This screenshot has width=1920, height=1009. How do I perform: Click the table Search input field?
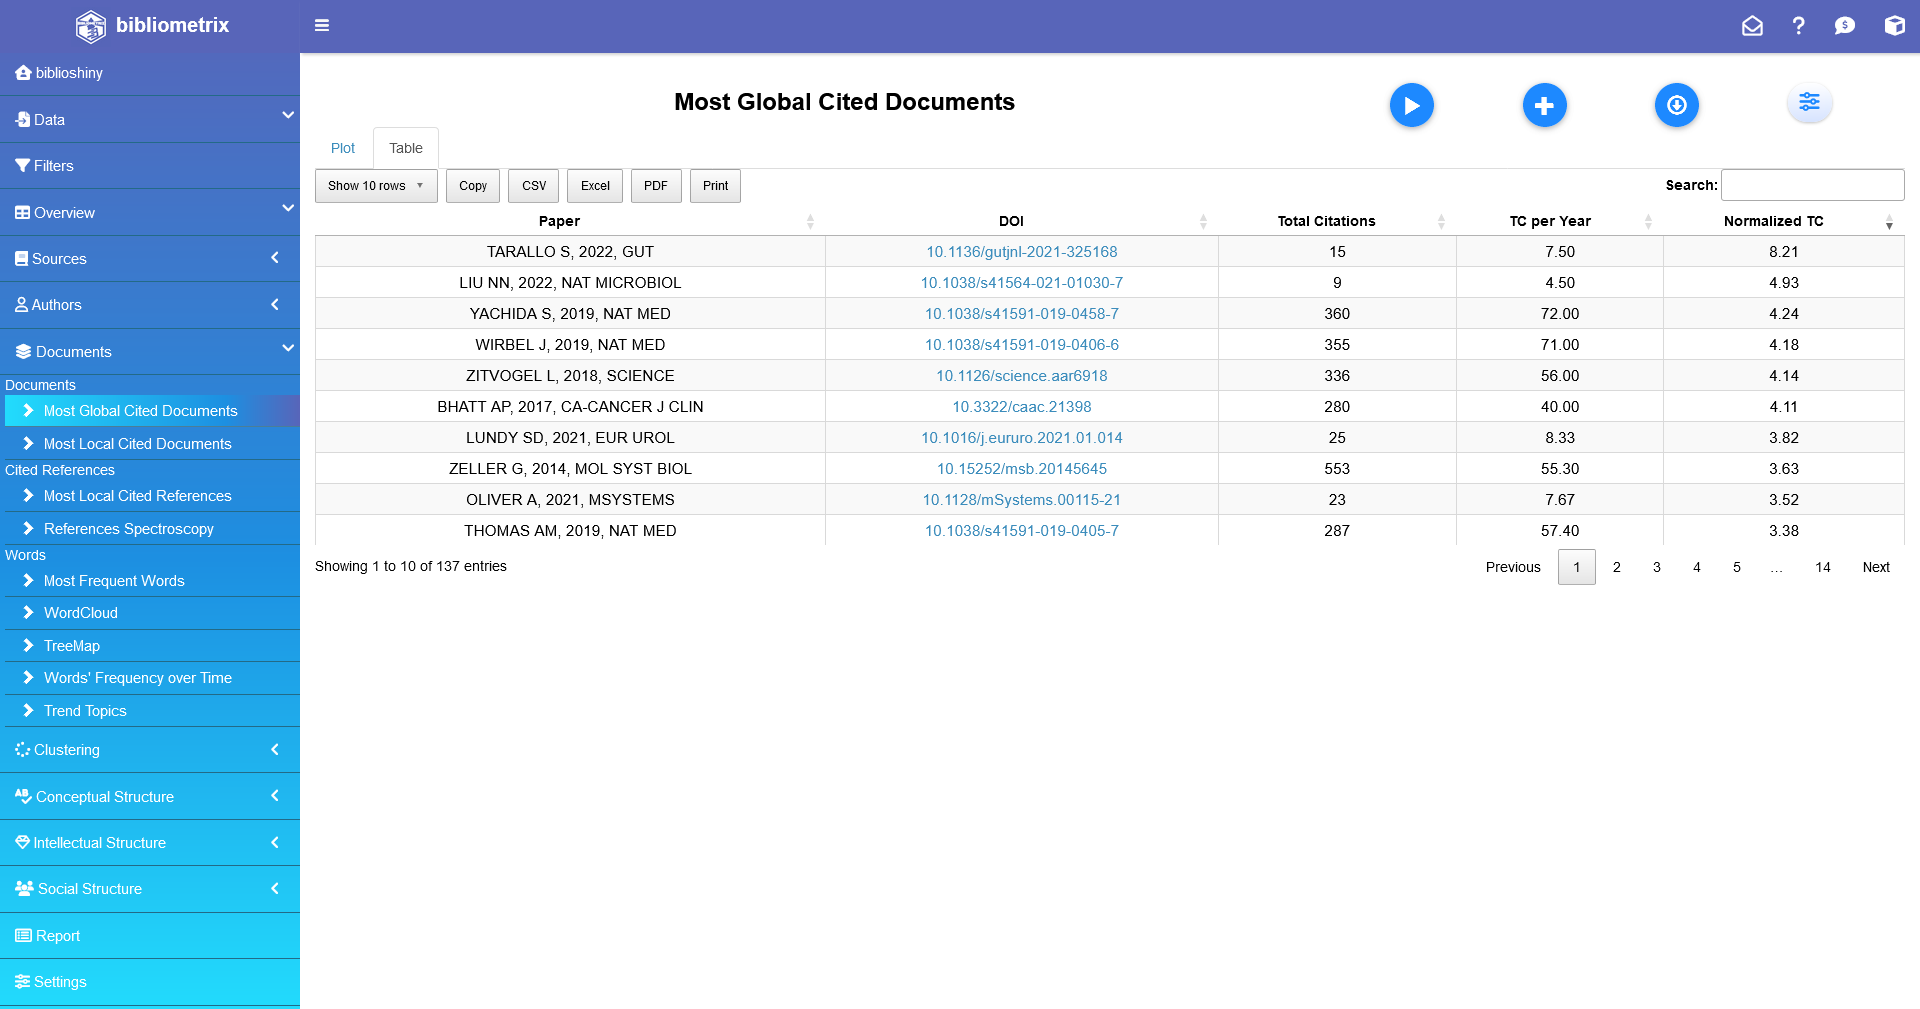click(x=1812, y=185)
